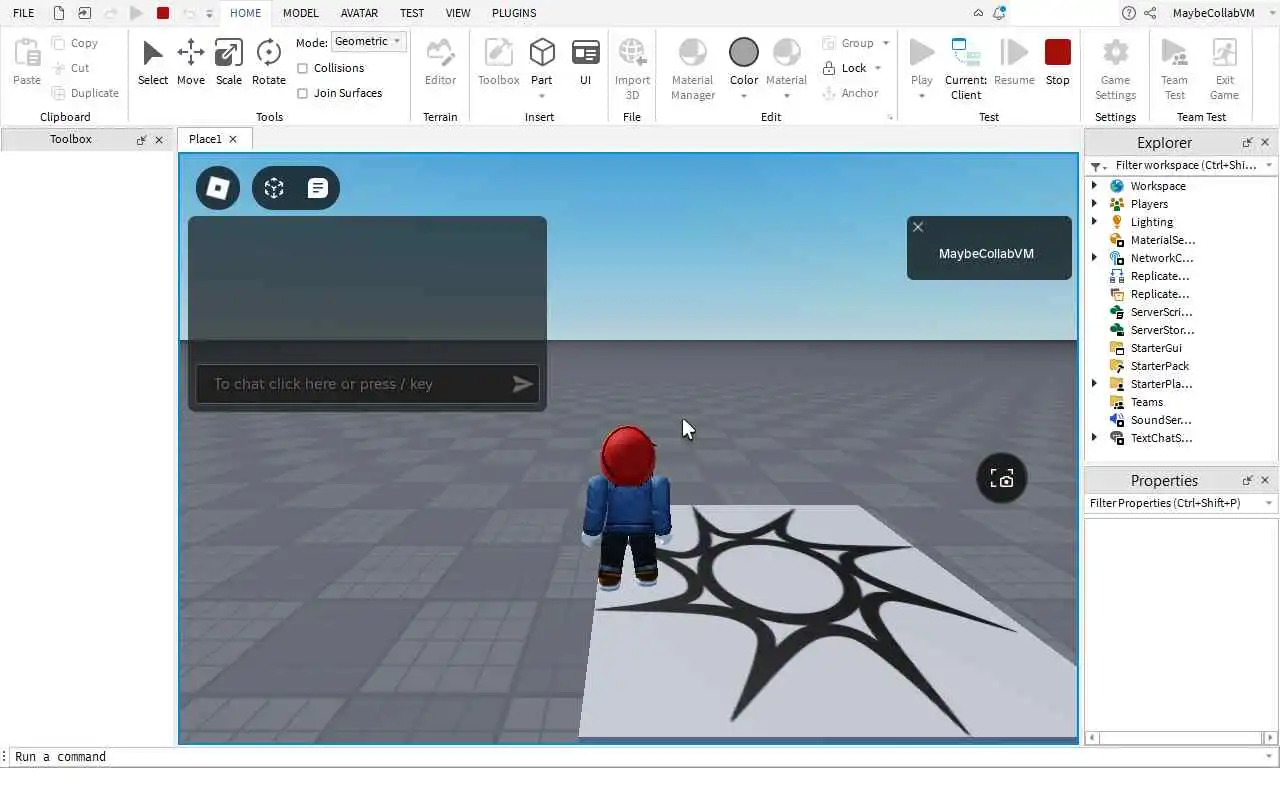The height and width of the screenshot is (800, 1280).
Task: Open the Part type dropdown arrow
Action: pyautogui.click(x=542, y=96)
